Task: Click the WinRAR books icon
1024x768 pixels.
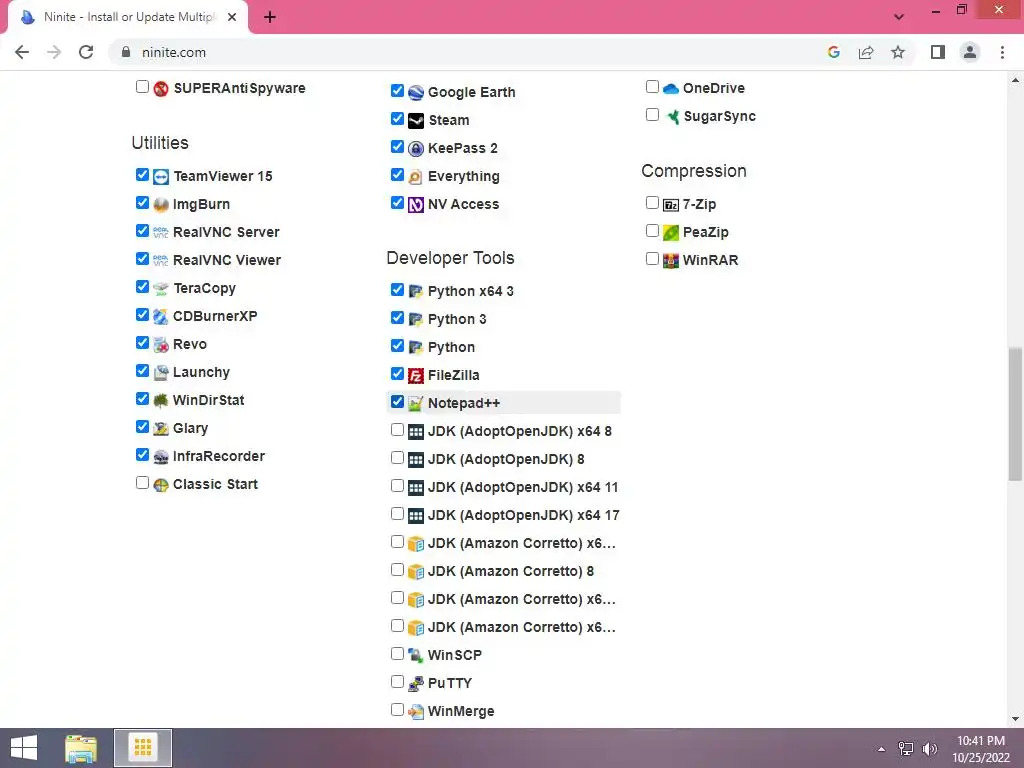Action: tap(671, 261)
